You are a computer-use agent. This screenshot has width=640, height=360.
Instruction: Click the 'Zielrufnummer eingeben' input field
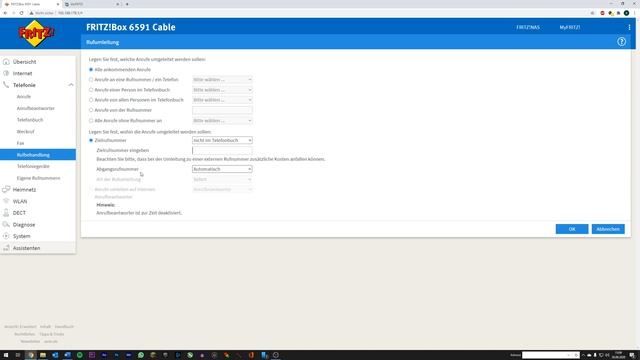point(222,150)
